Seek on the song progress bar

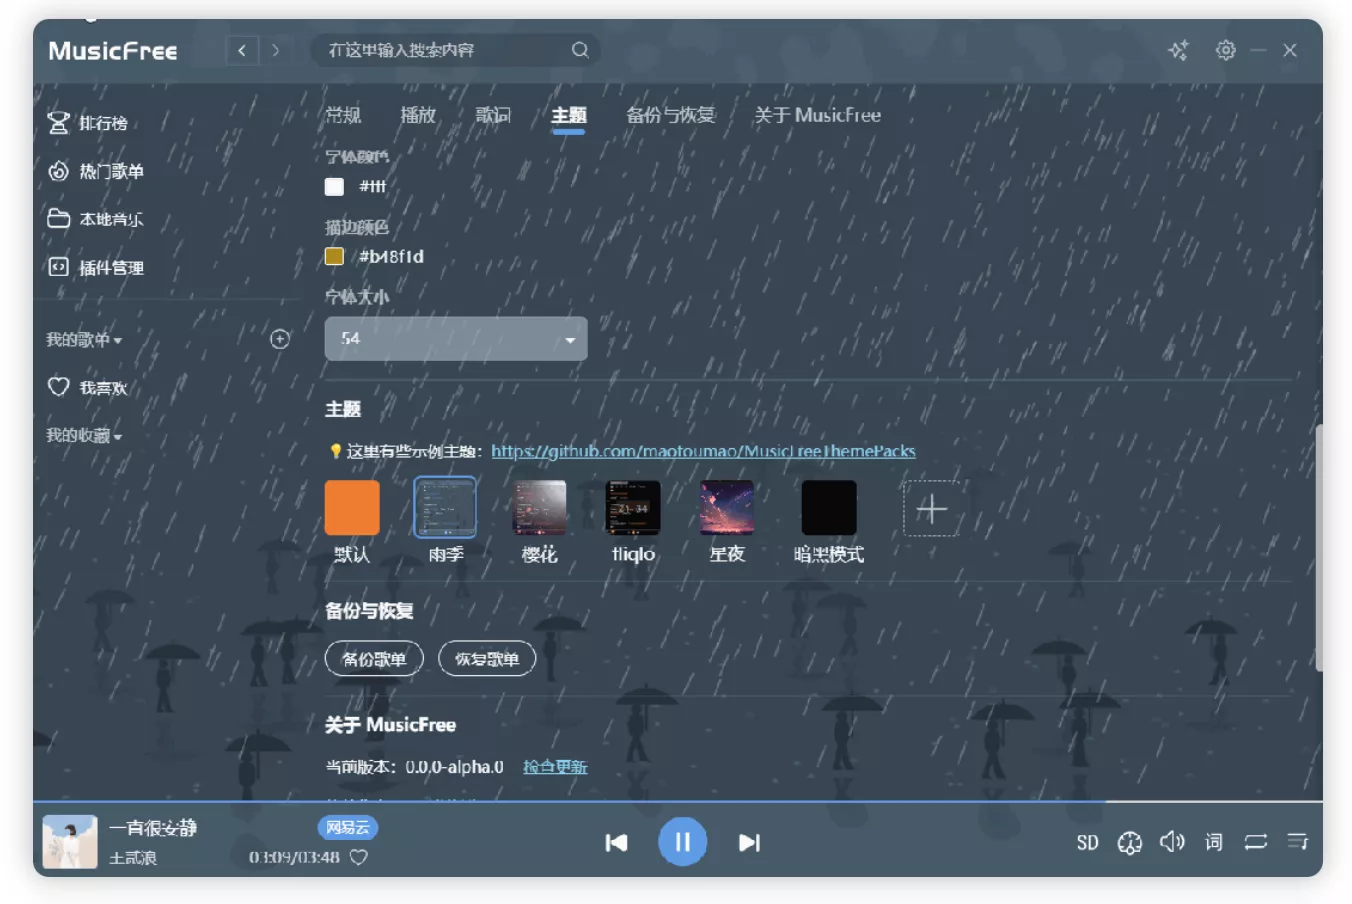[x=678, y=802]
